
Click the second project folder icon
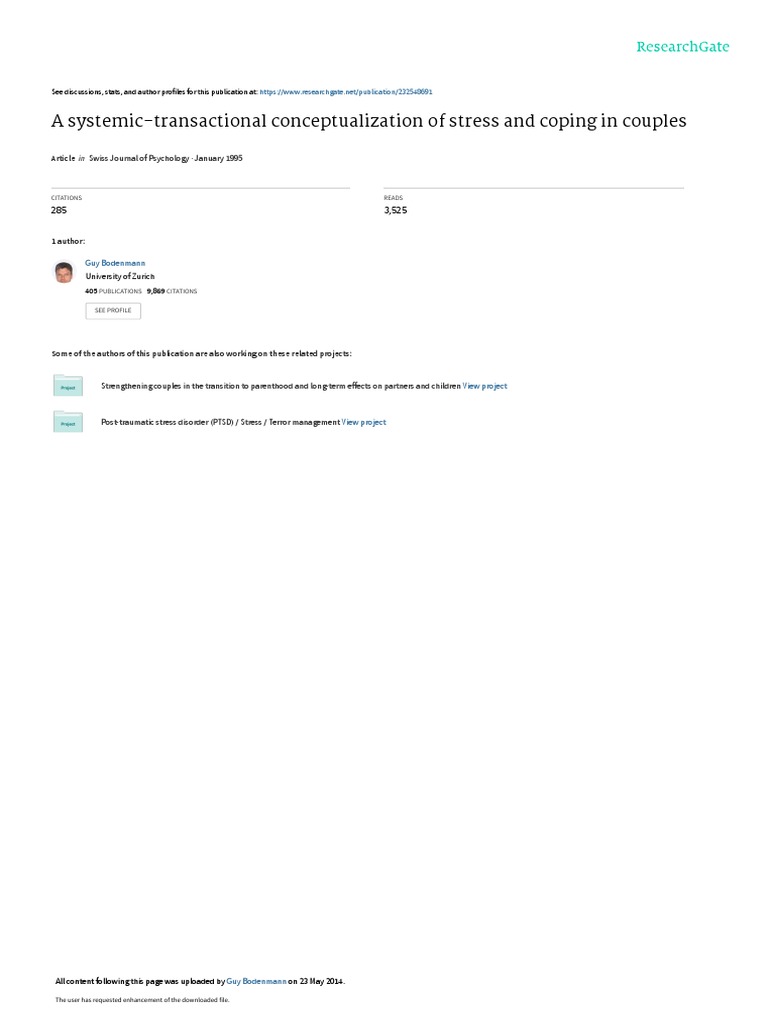click(x=68, y=422)
